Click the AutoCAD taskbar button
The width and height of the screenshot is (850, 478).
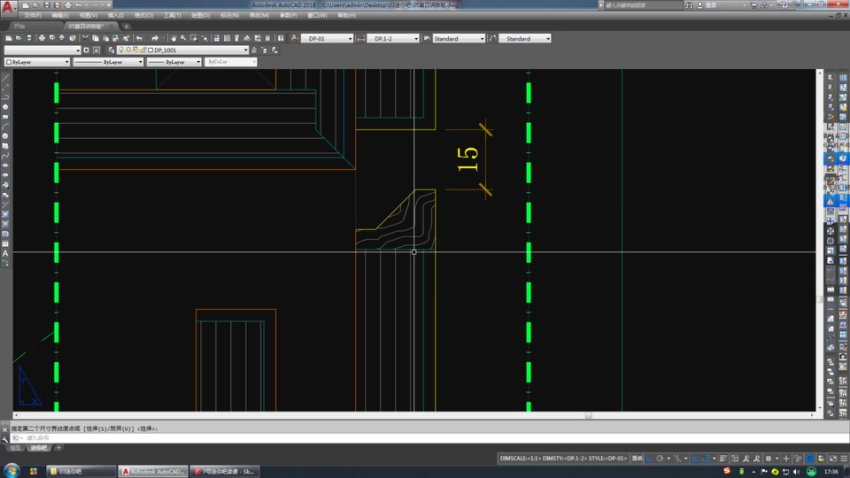pyautogui.click(x=153, y=470)
